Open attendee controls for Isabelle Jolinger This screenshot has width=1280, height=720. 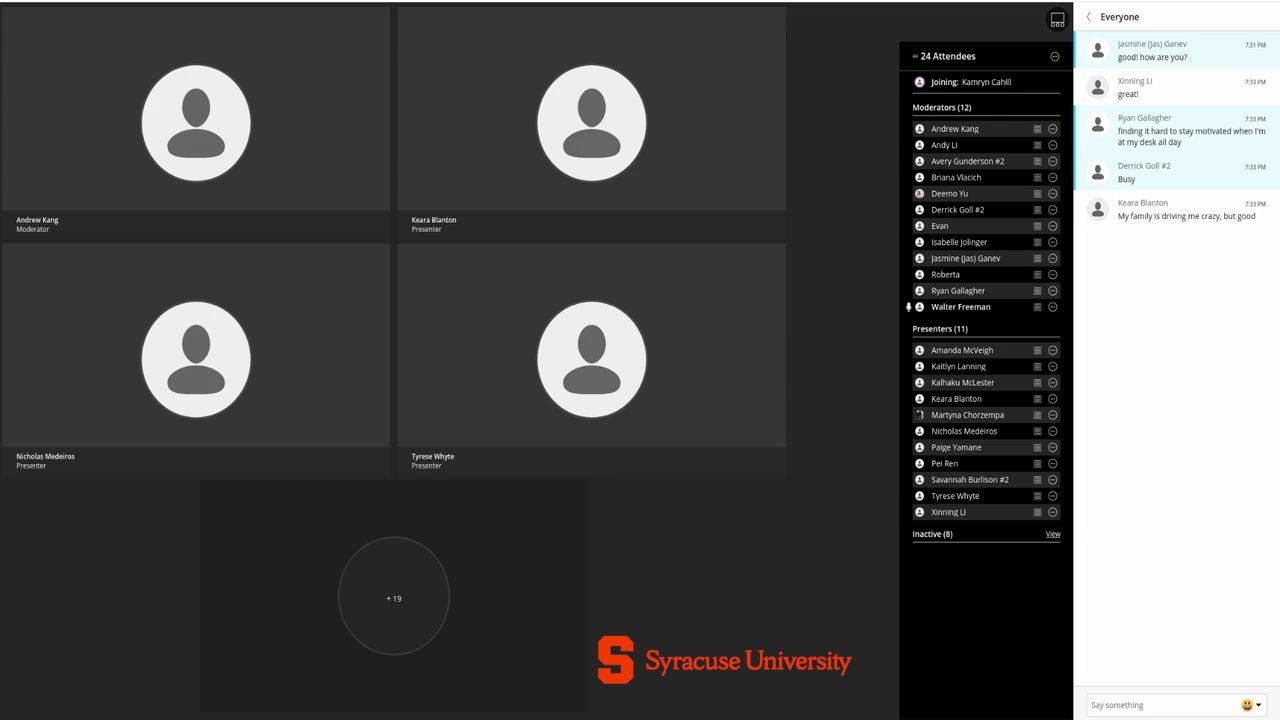click(x=1053, y=242)
